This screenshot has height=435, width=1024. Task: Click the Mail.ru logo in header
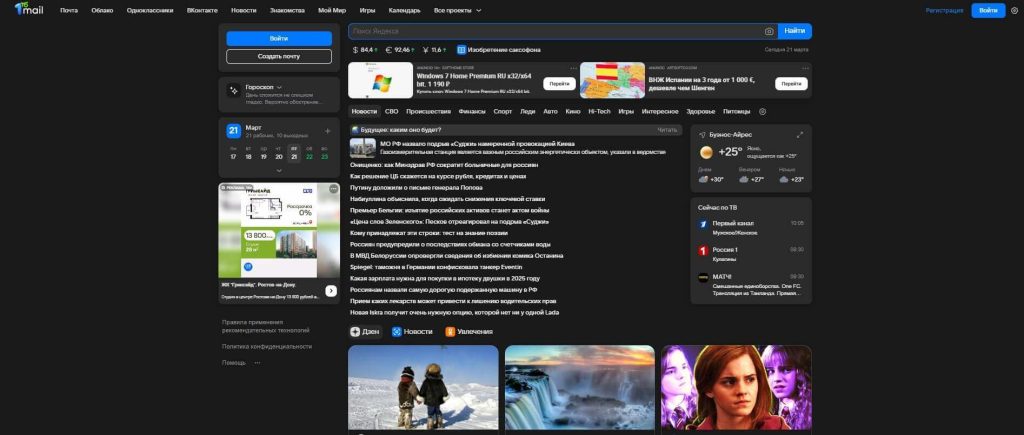(29, 9)
